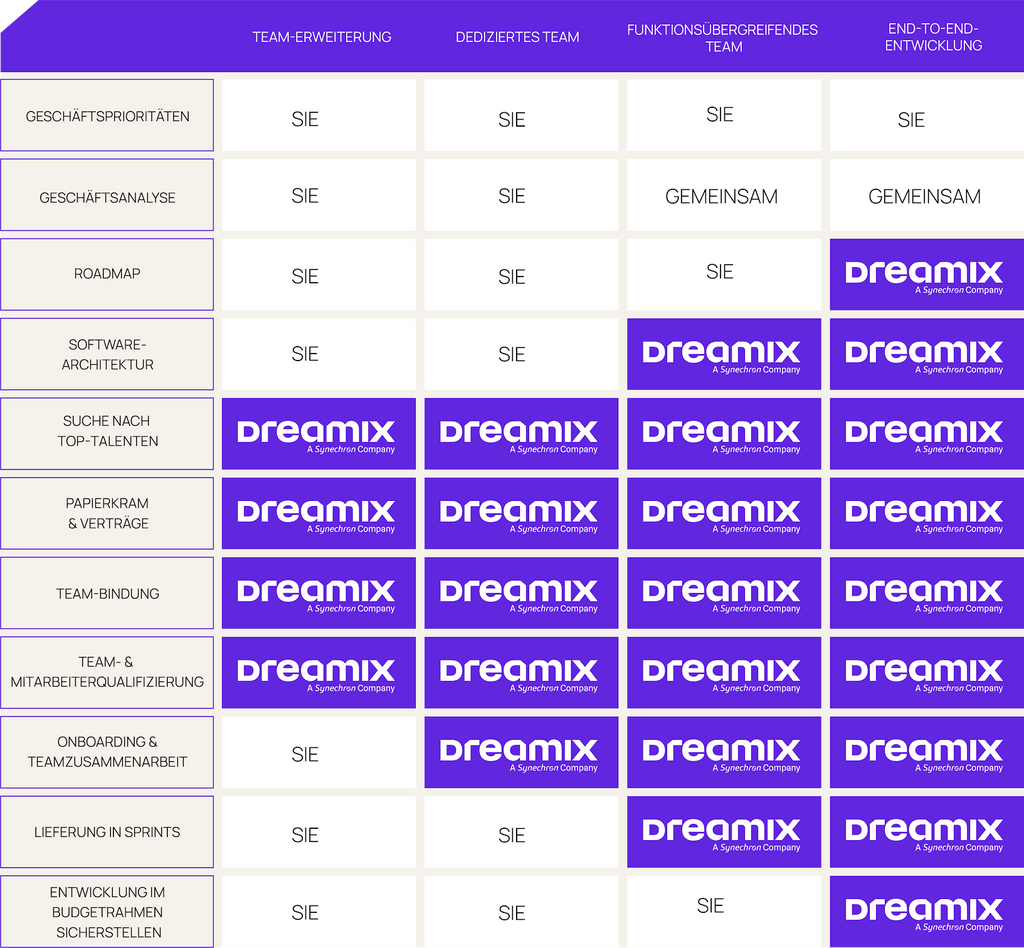Click Dreamix logo in the Entwicklung im Budgetrahmen row
Viewport: 1024px width, 948px height.
925,911
